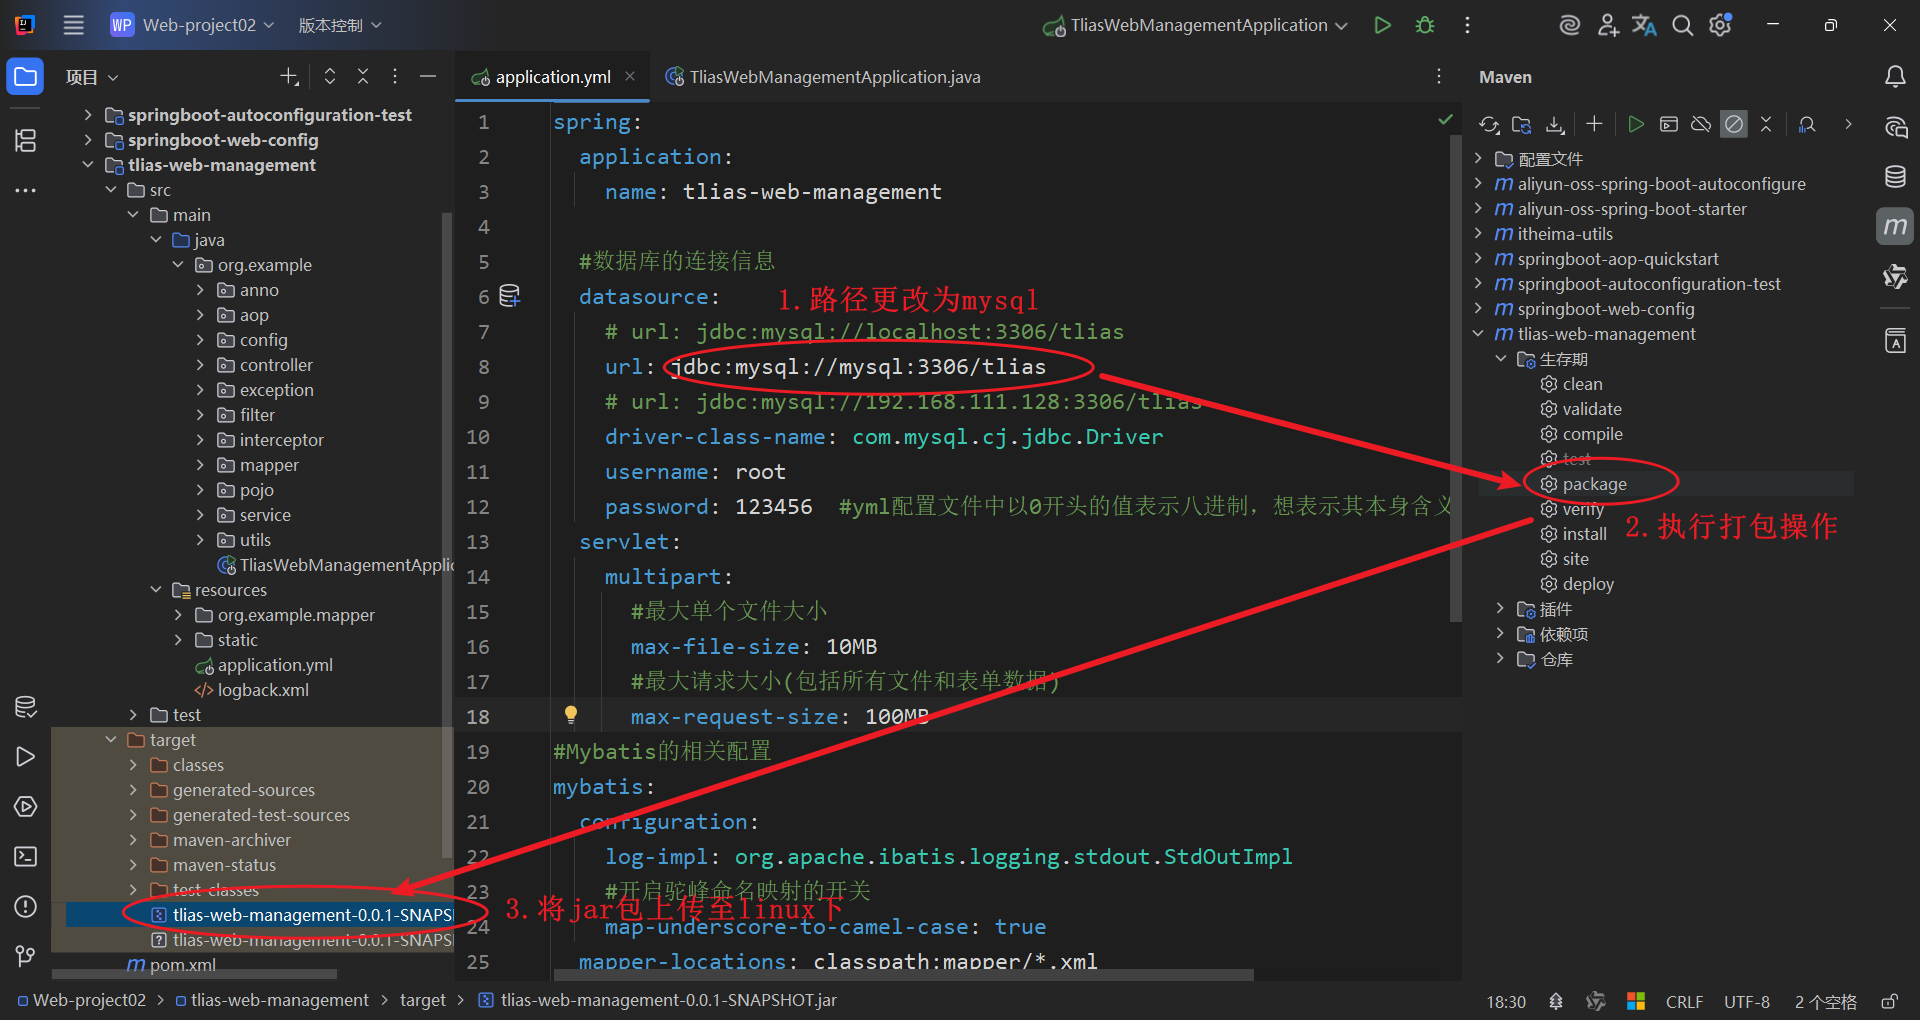Open the Problems tool window icon
1920x1020 pixels.
[x=25, y=906]
